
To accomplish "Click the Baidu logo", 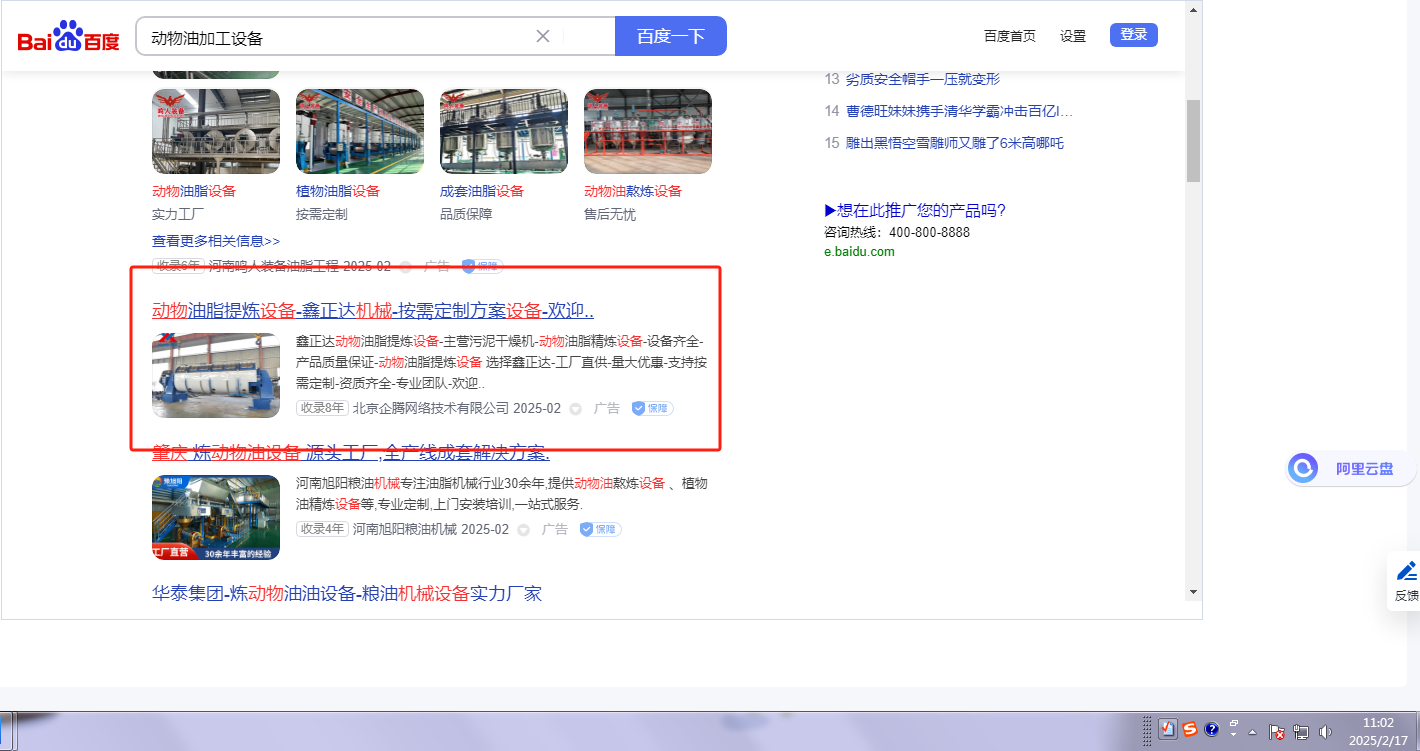I will [x=68, y=38].
